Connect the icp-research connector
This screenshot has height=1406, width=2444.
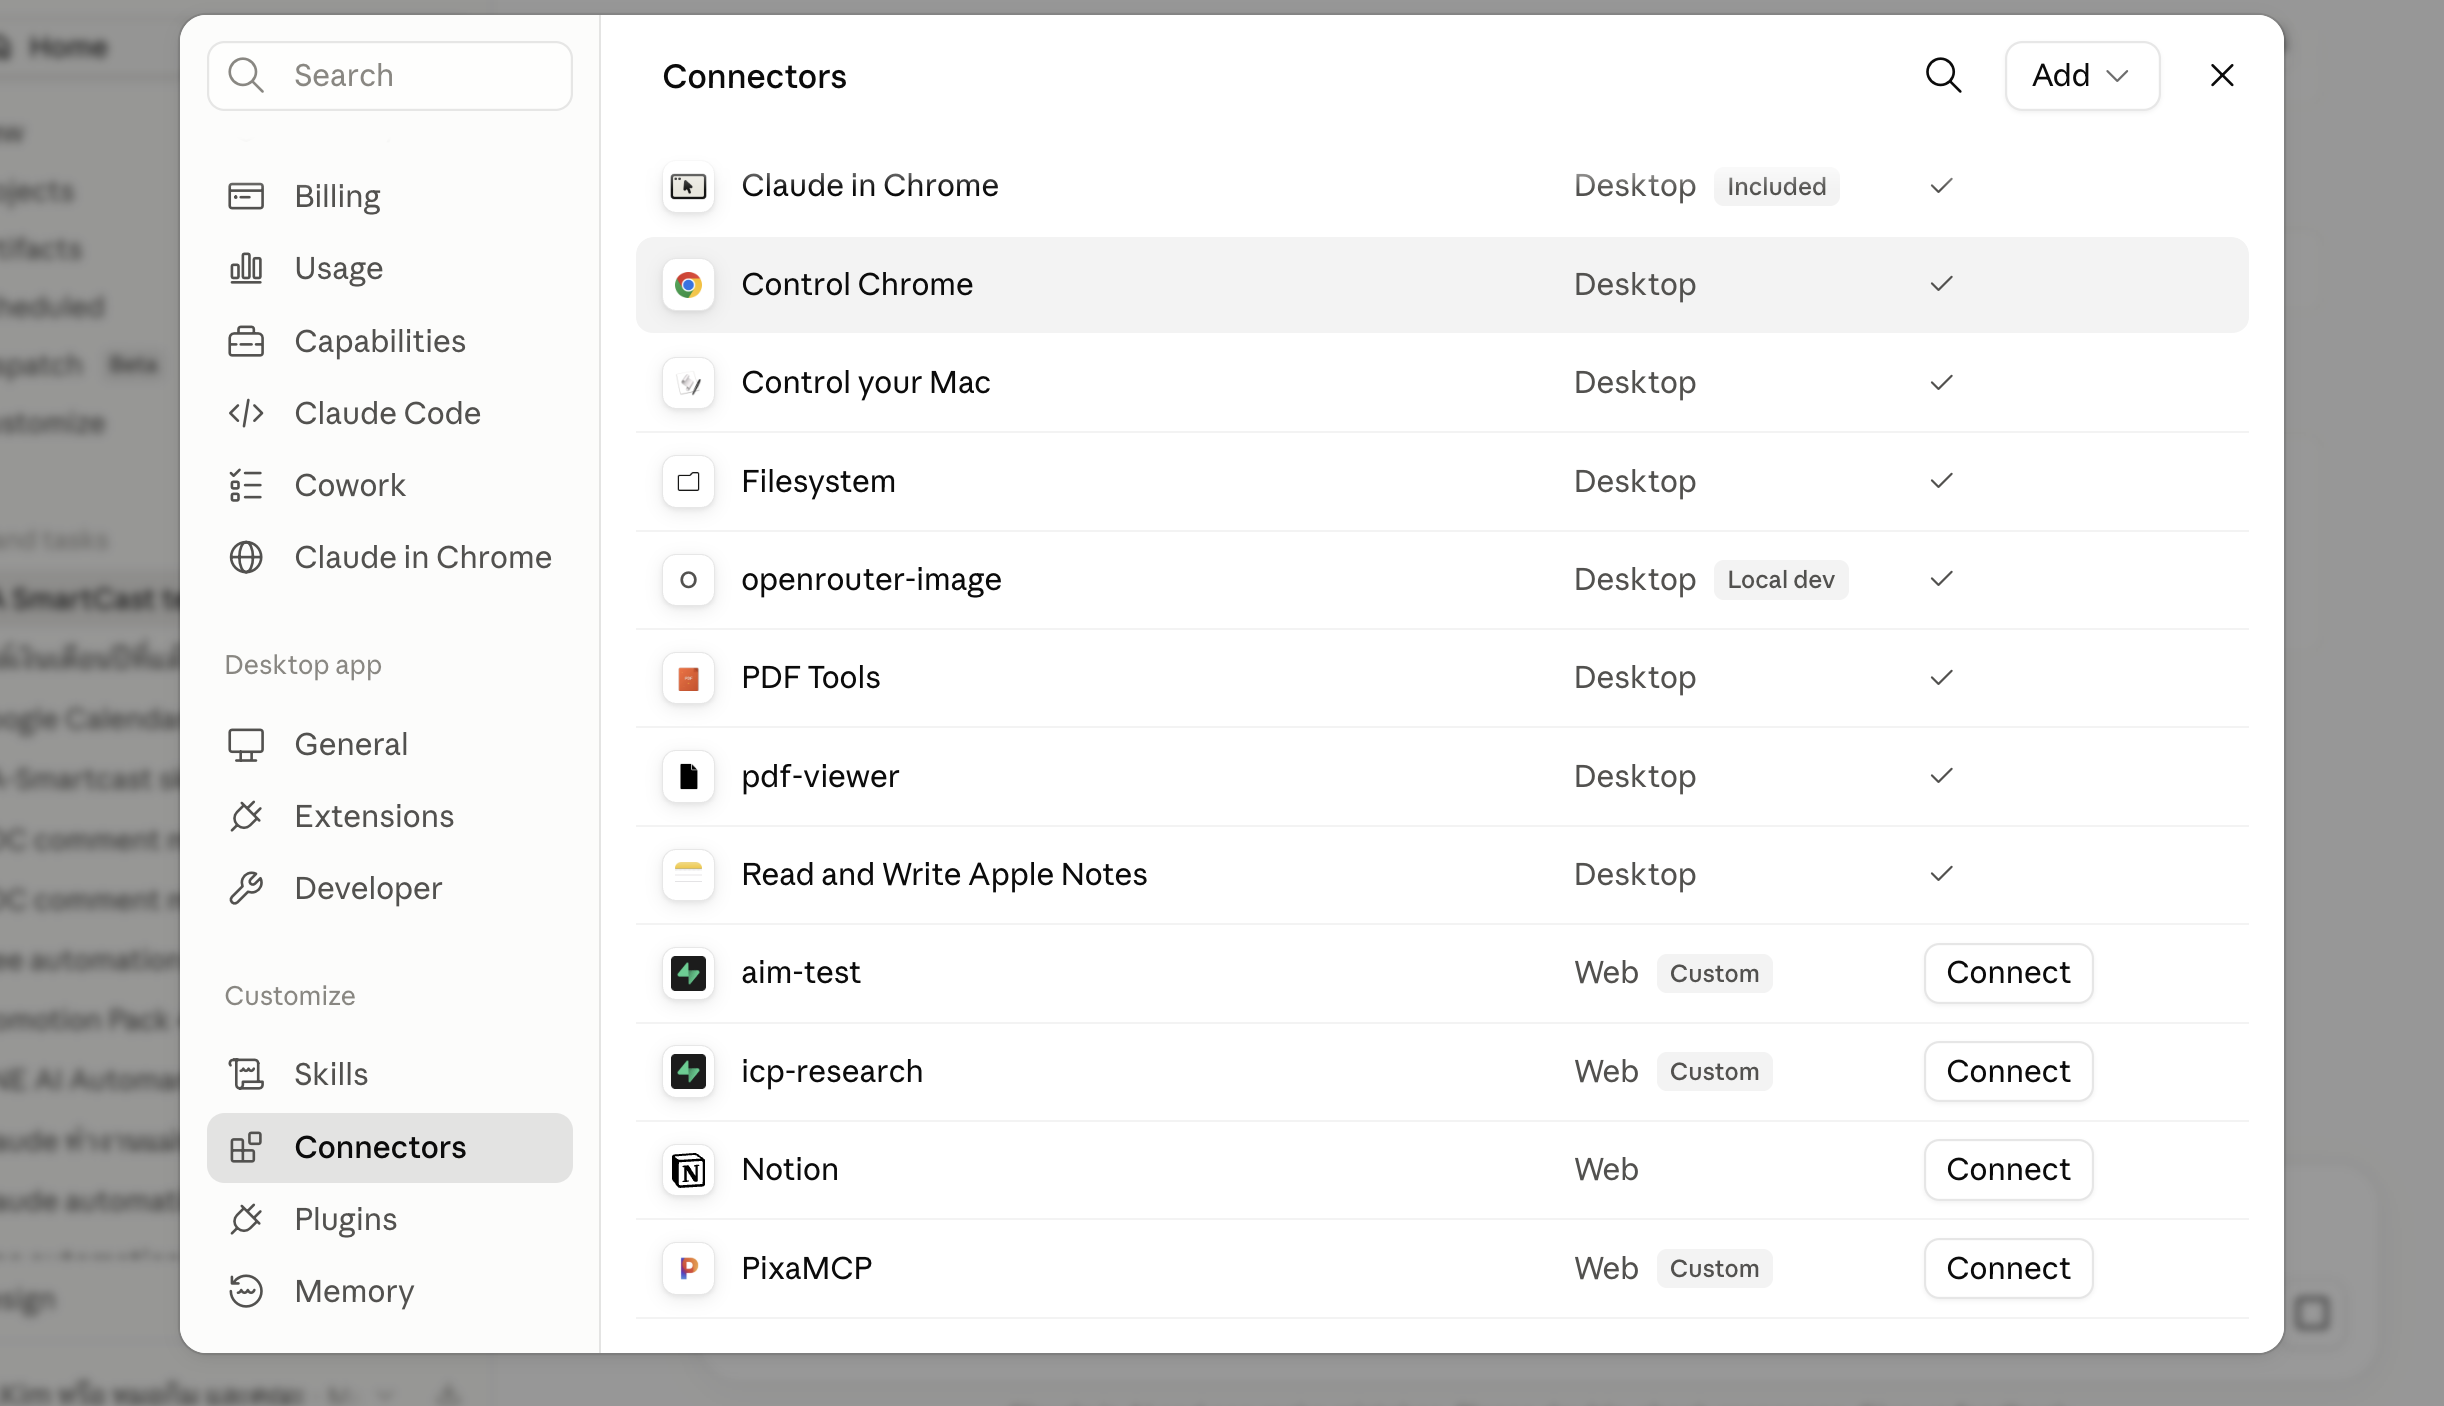pyautogui.click(x=2008, y=1072)
